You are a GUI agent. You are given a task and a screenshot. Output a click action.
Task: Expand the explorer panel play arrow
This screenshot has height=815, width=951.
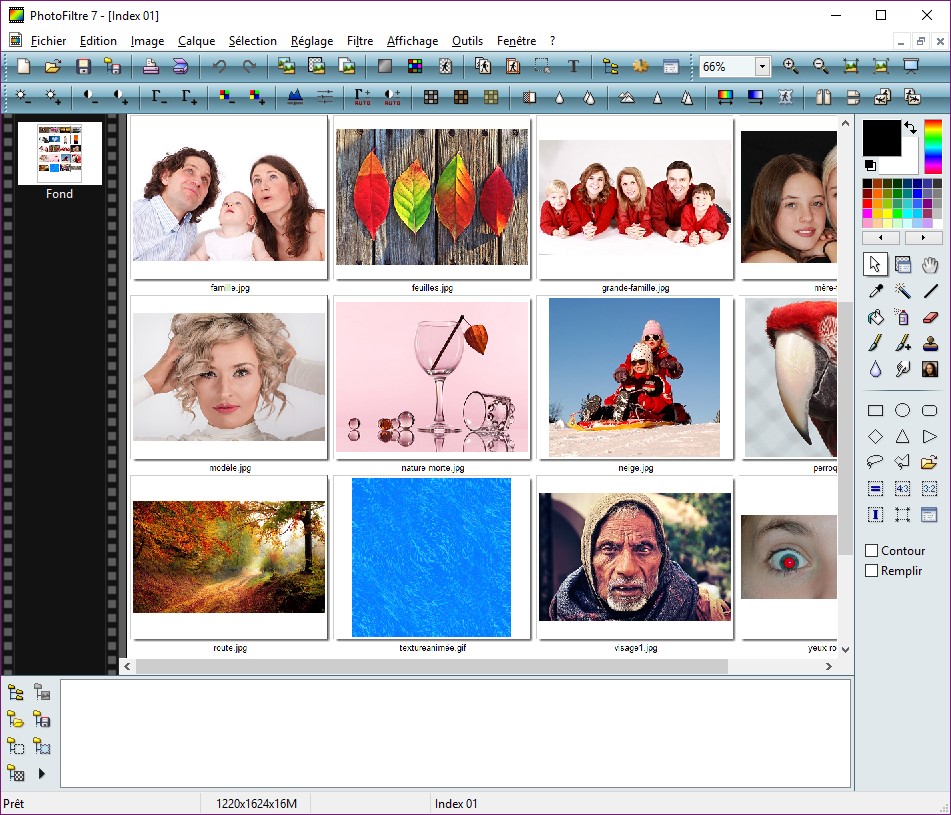(x=42, y=773)
